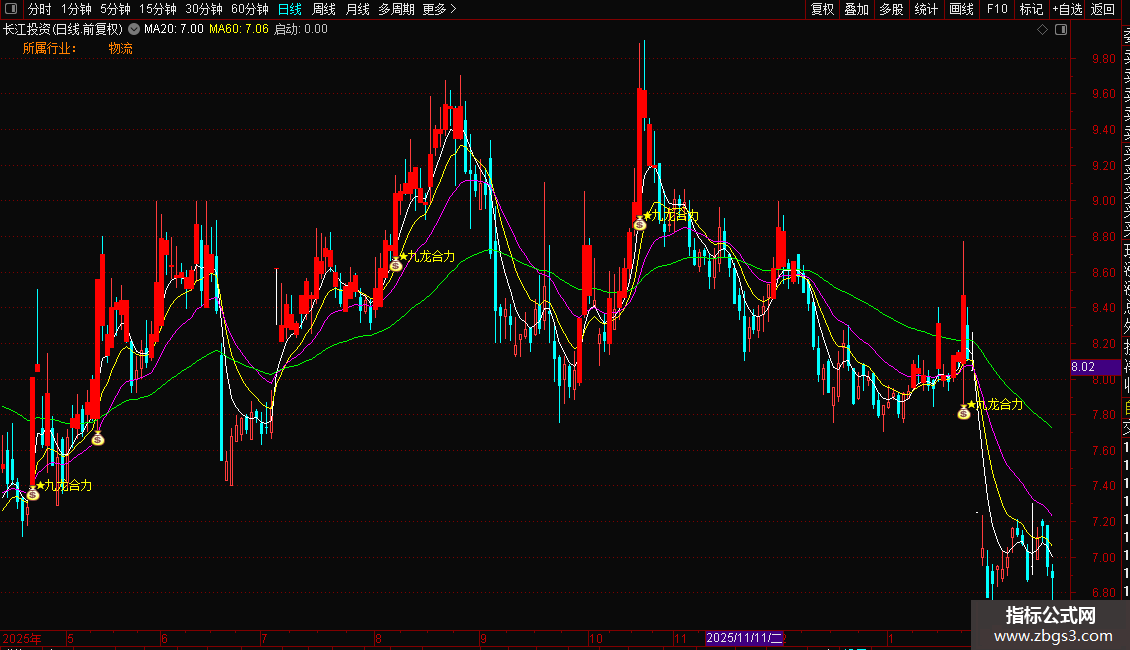Click the 统计 statistics button

(926, 9)
